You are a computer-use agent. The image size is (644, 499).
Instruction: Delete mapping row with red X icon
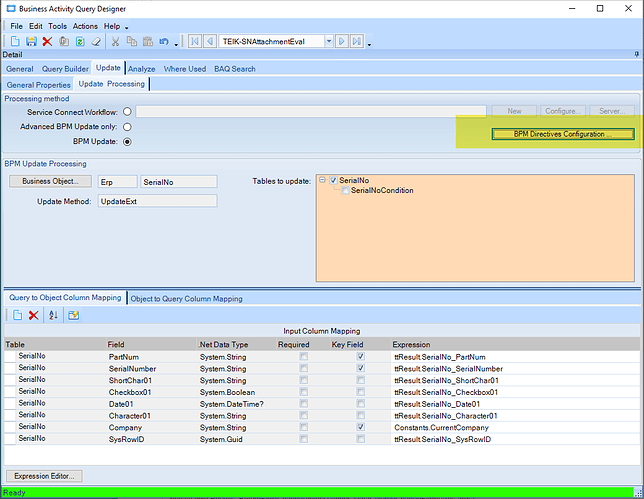tap(34, 315)
